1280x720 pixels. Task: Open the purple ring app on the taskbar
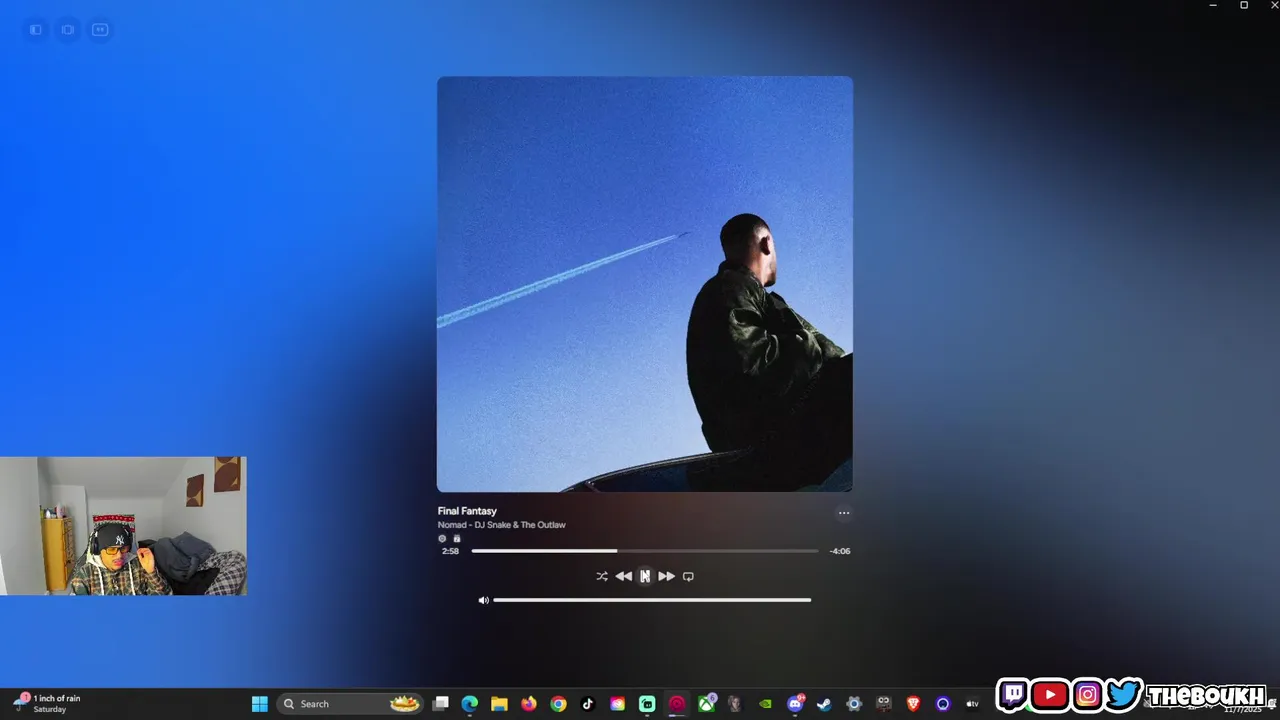[942, 704]
